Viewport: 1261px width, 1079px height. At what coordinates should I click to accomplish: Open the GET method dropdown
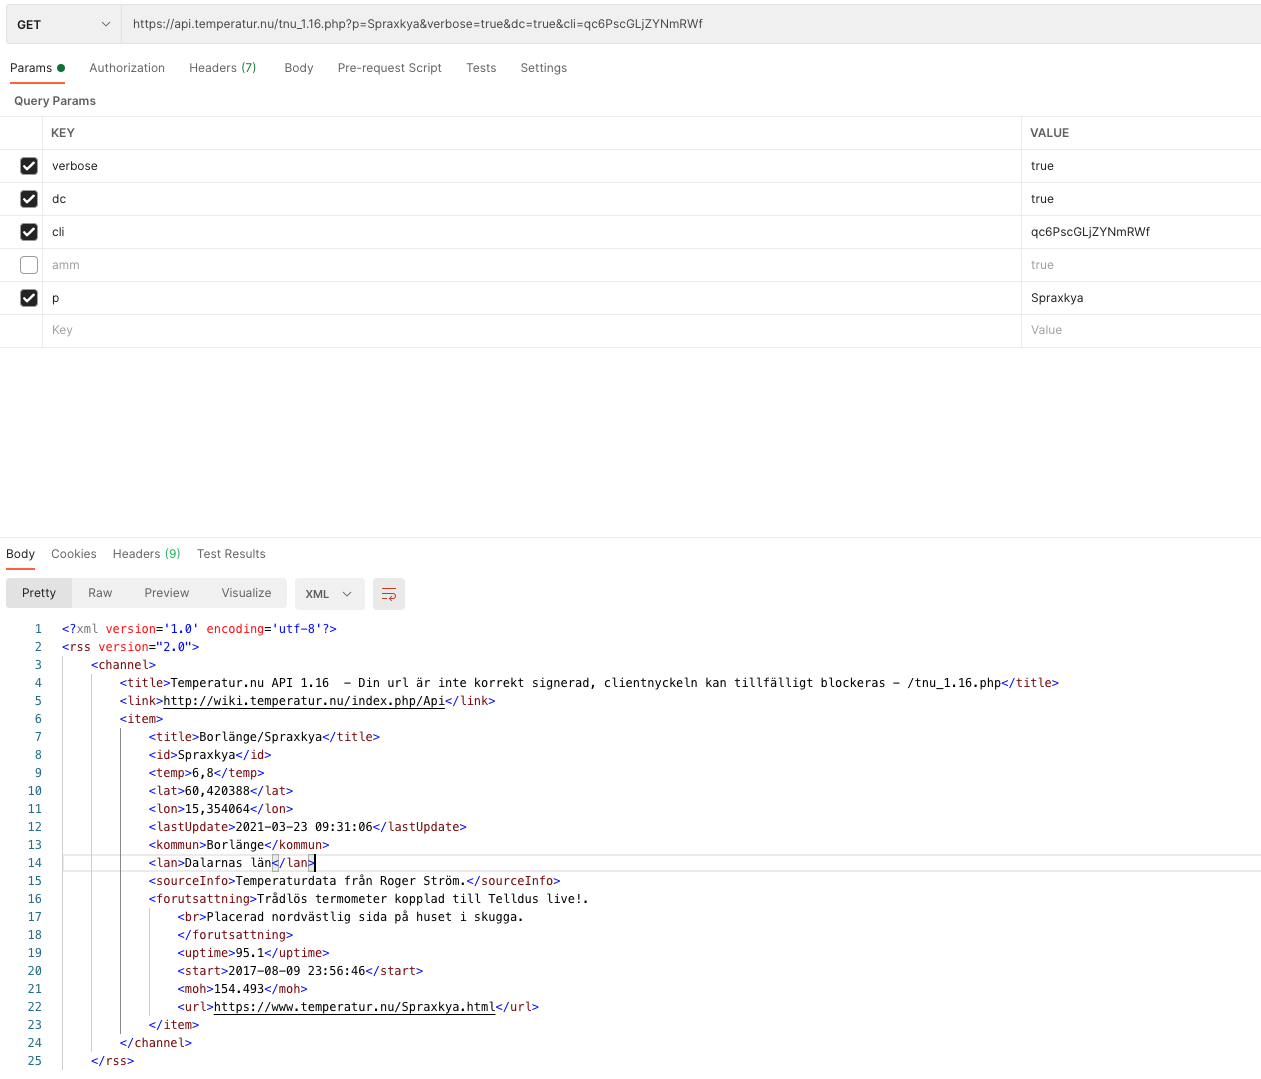[x=63, y=24]
